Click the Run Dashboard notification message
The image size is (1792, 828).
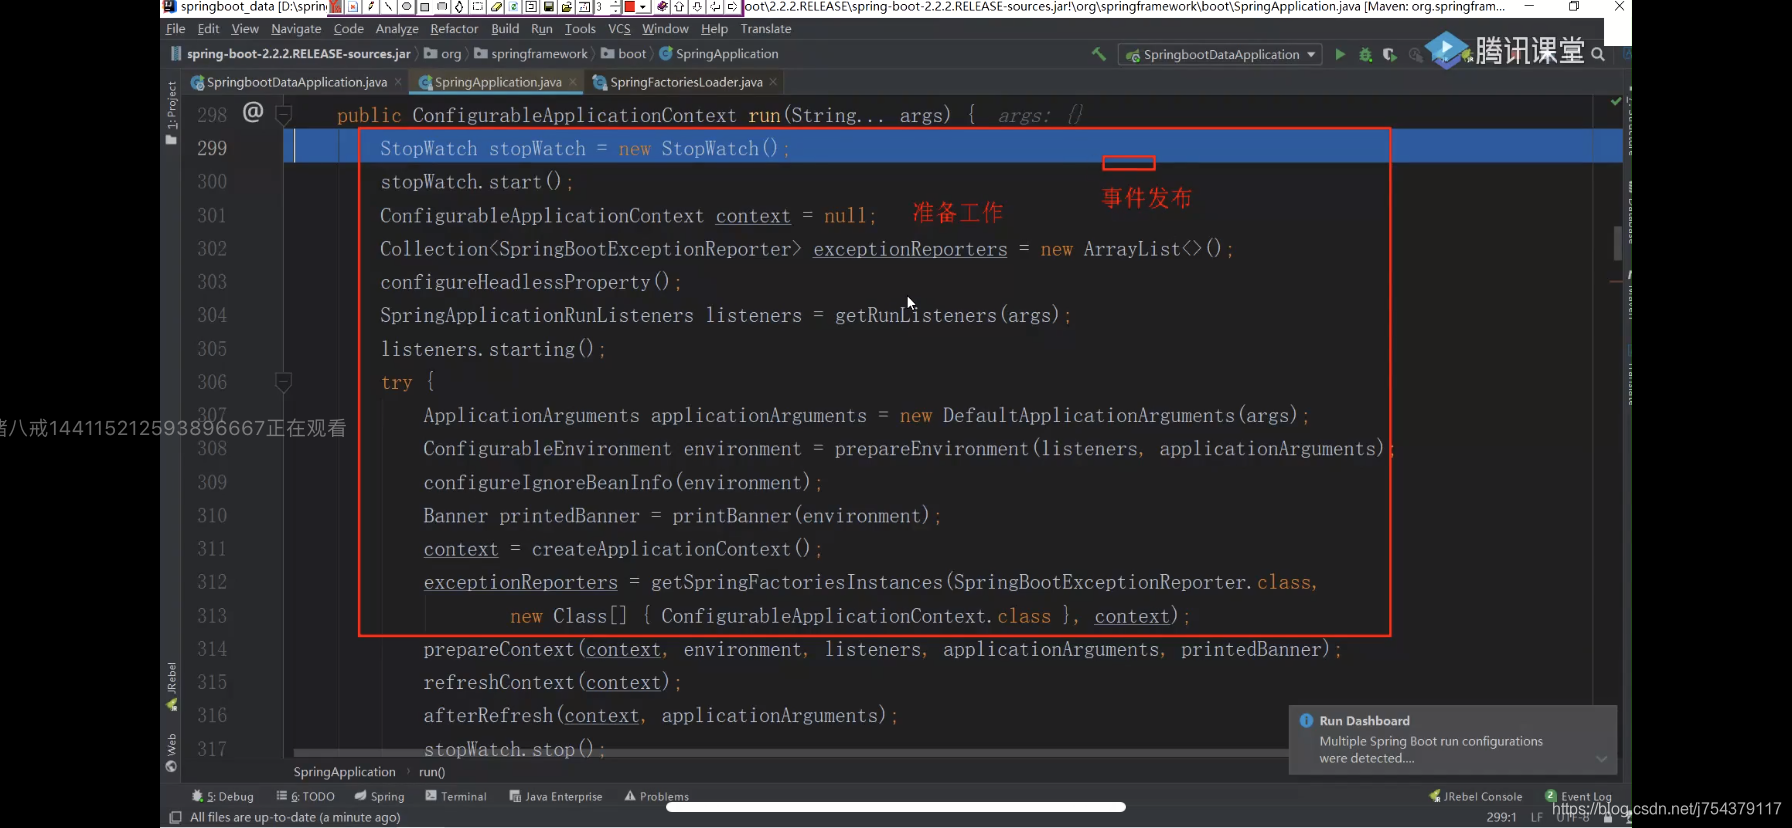pos(1431,750)
